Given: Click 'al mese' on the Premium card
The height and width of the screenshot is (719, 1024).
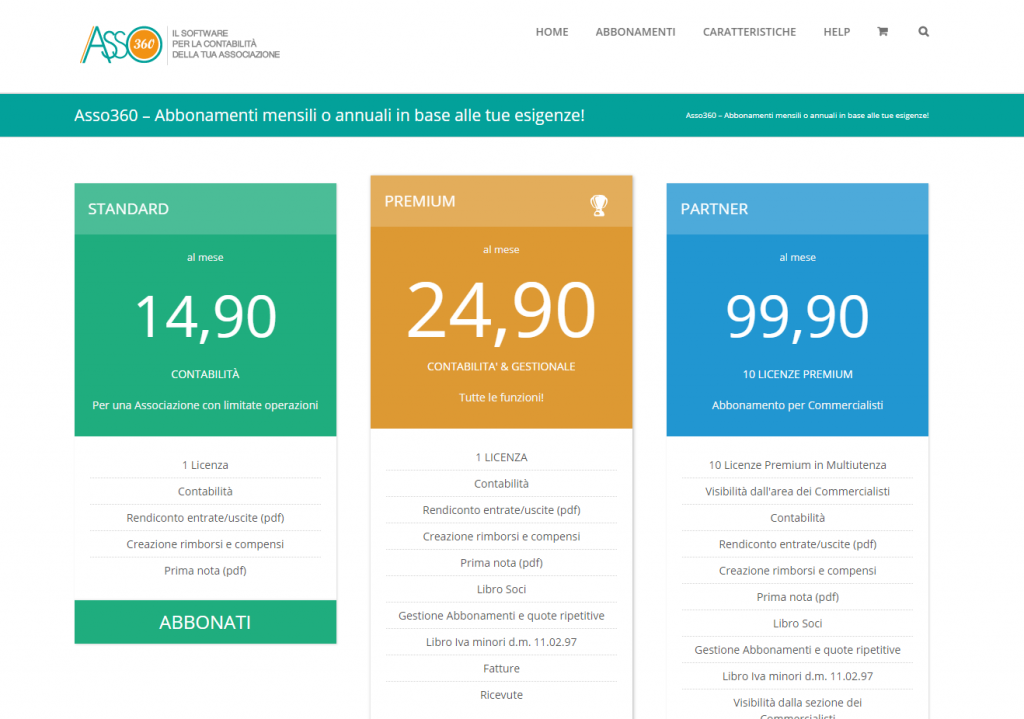Looking at the screenshot, I should click(x=501, y=249).
